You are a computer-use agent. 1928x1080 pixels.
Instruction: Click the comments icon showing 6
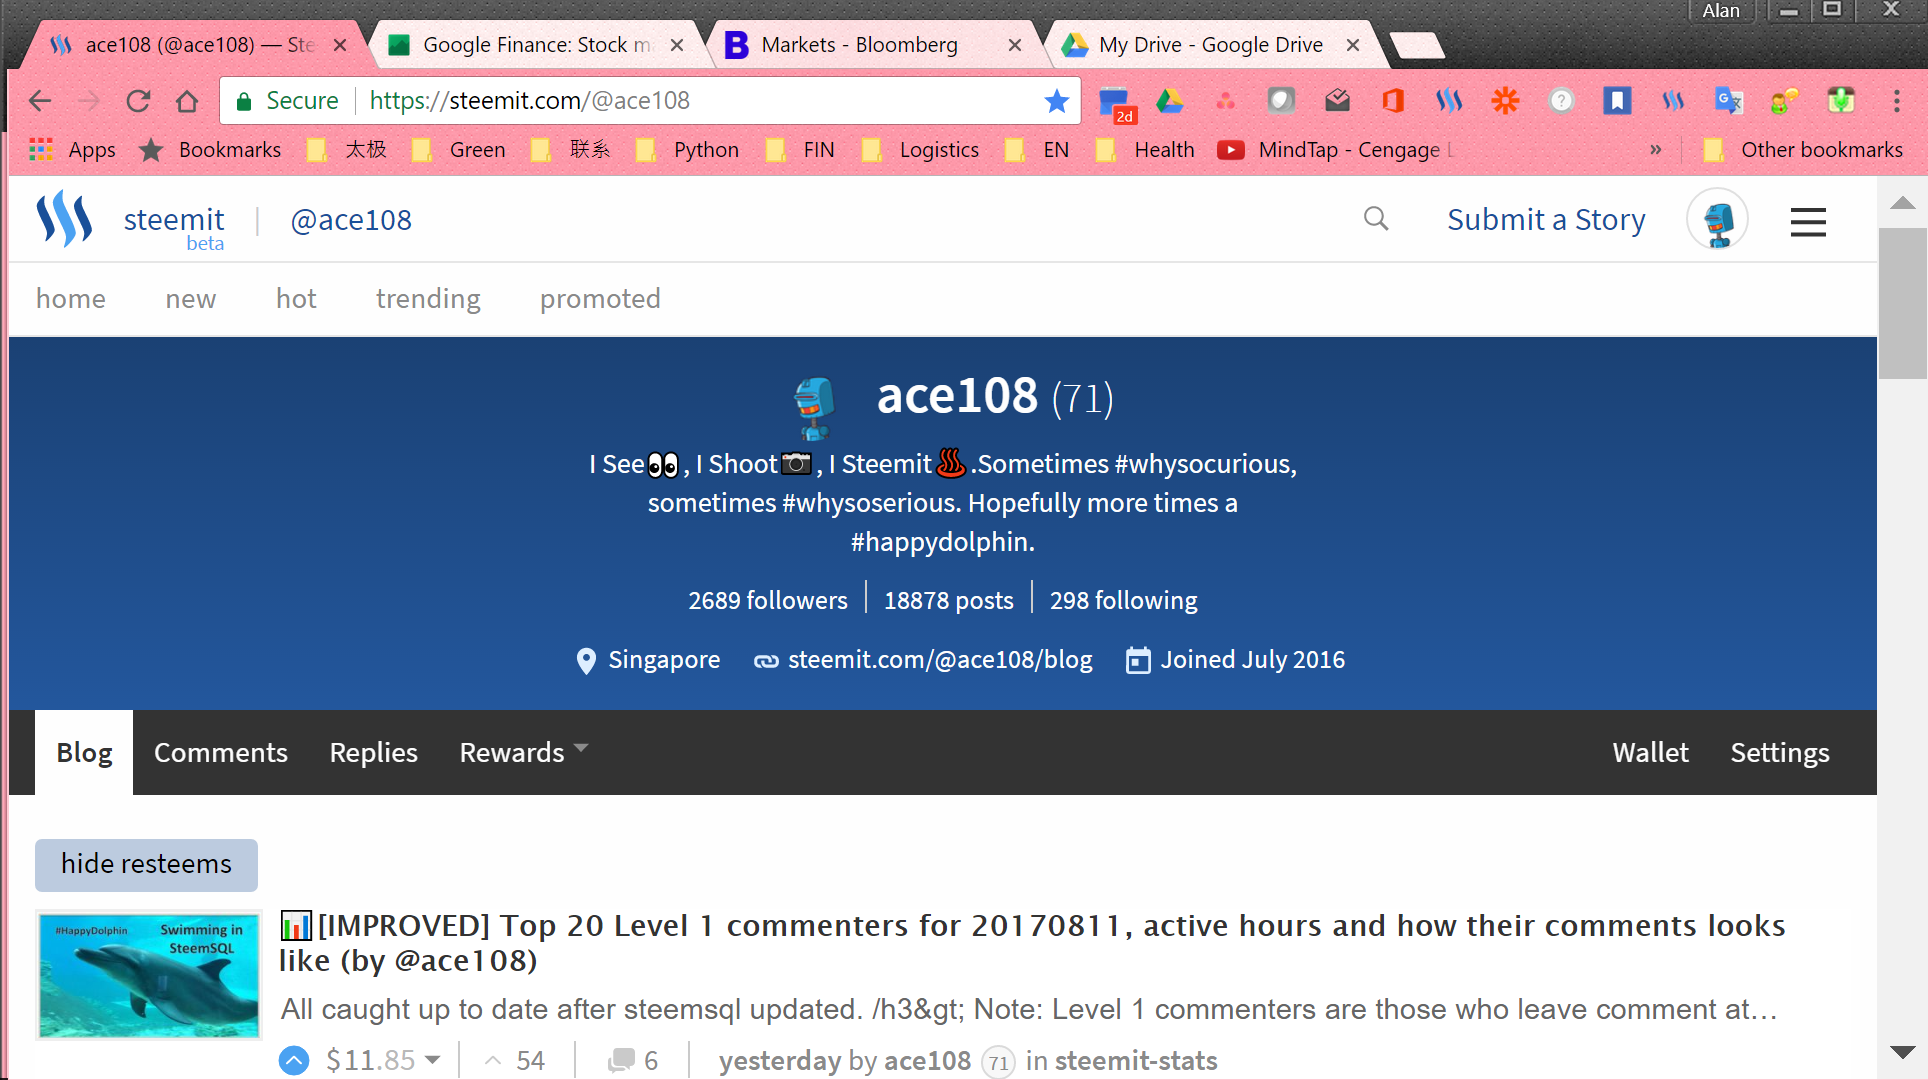pos(622,1060)
